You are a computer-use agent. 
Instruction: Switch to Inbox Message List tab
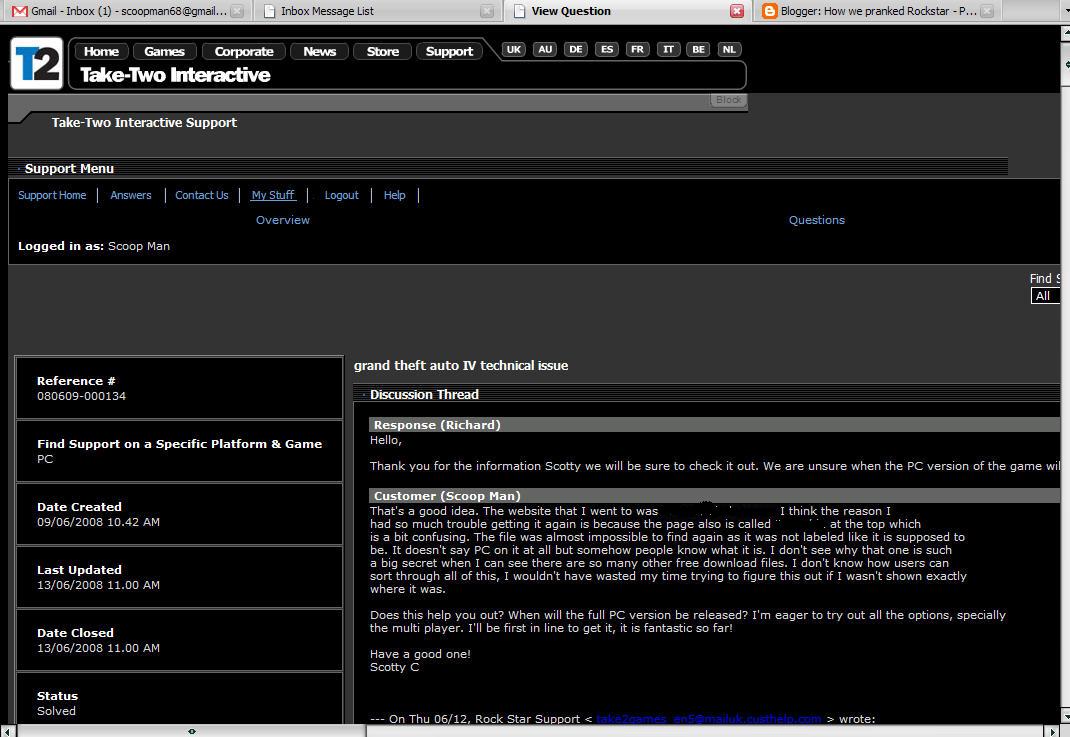375,11
